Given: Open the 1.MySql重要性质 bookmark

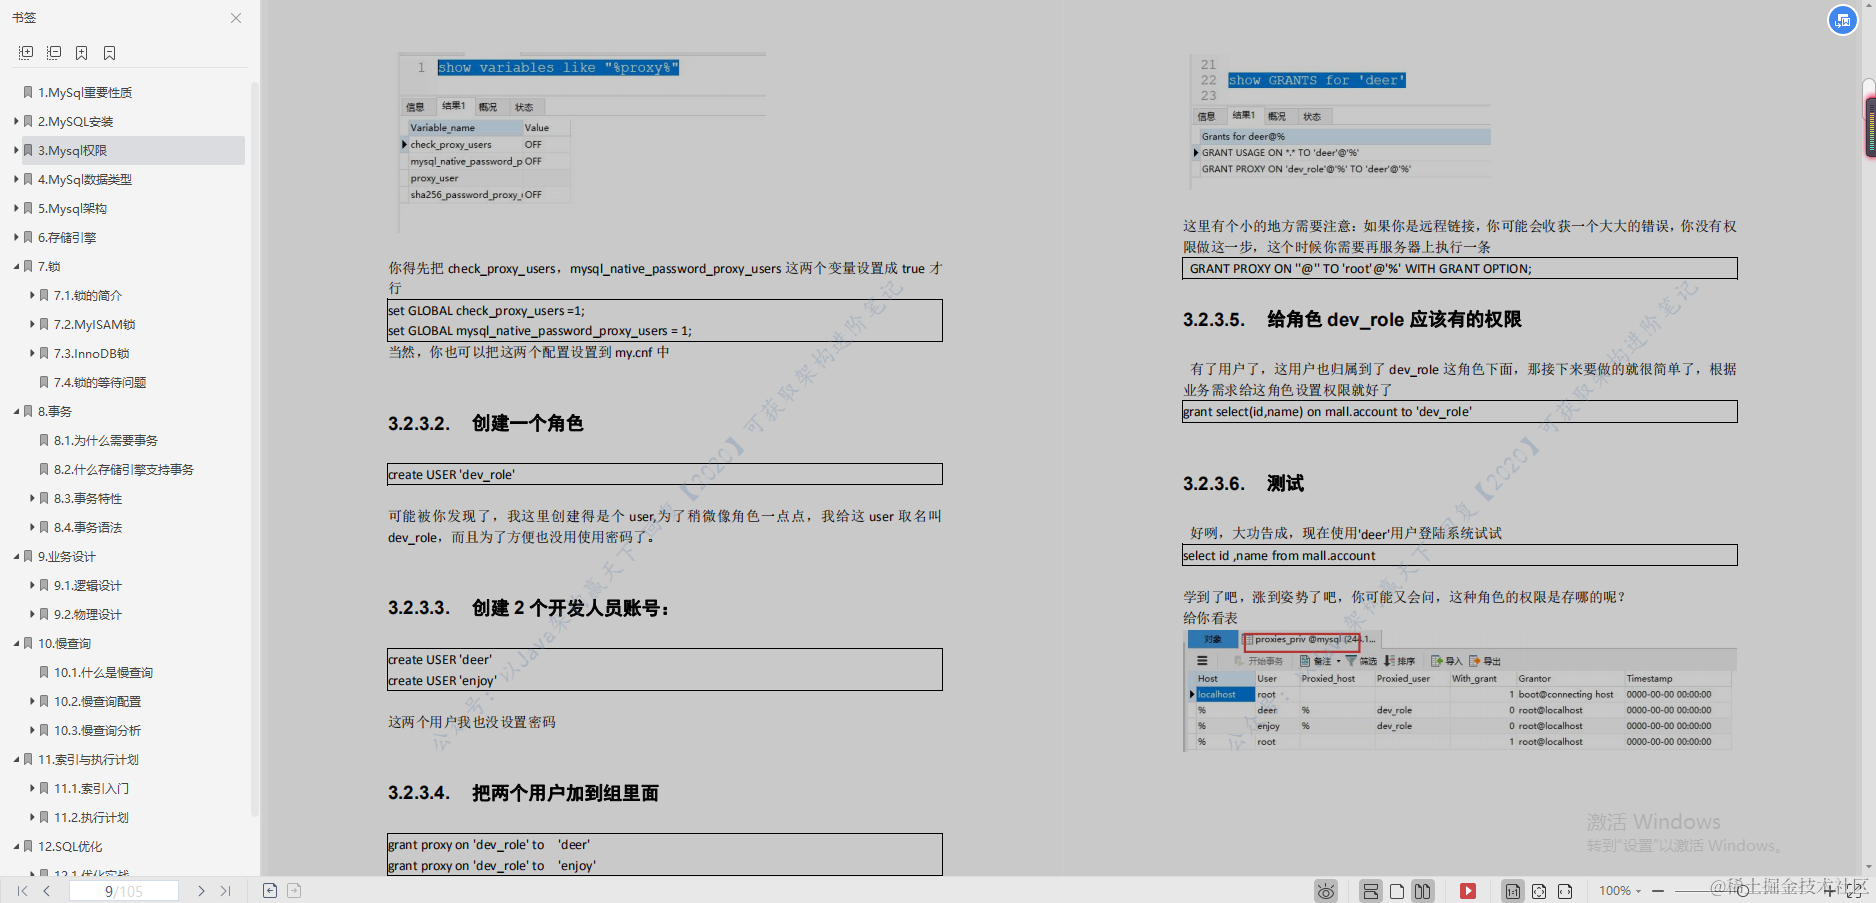Looking at the screenshot, I should tap(85, 93).
